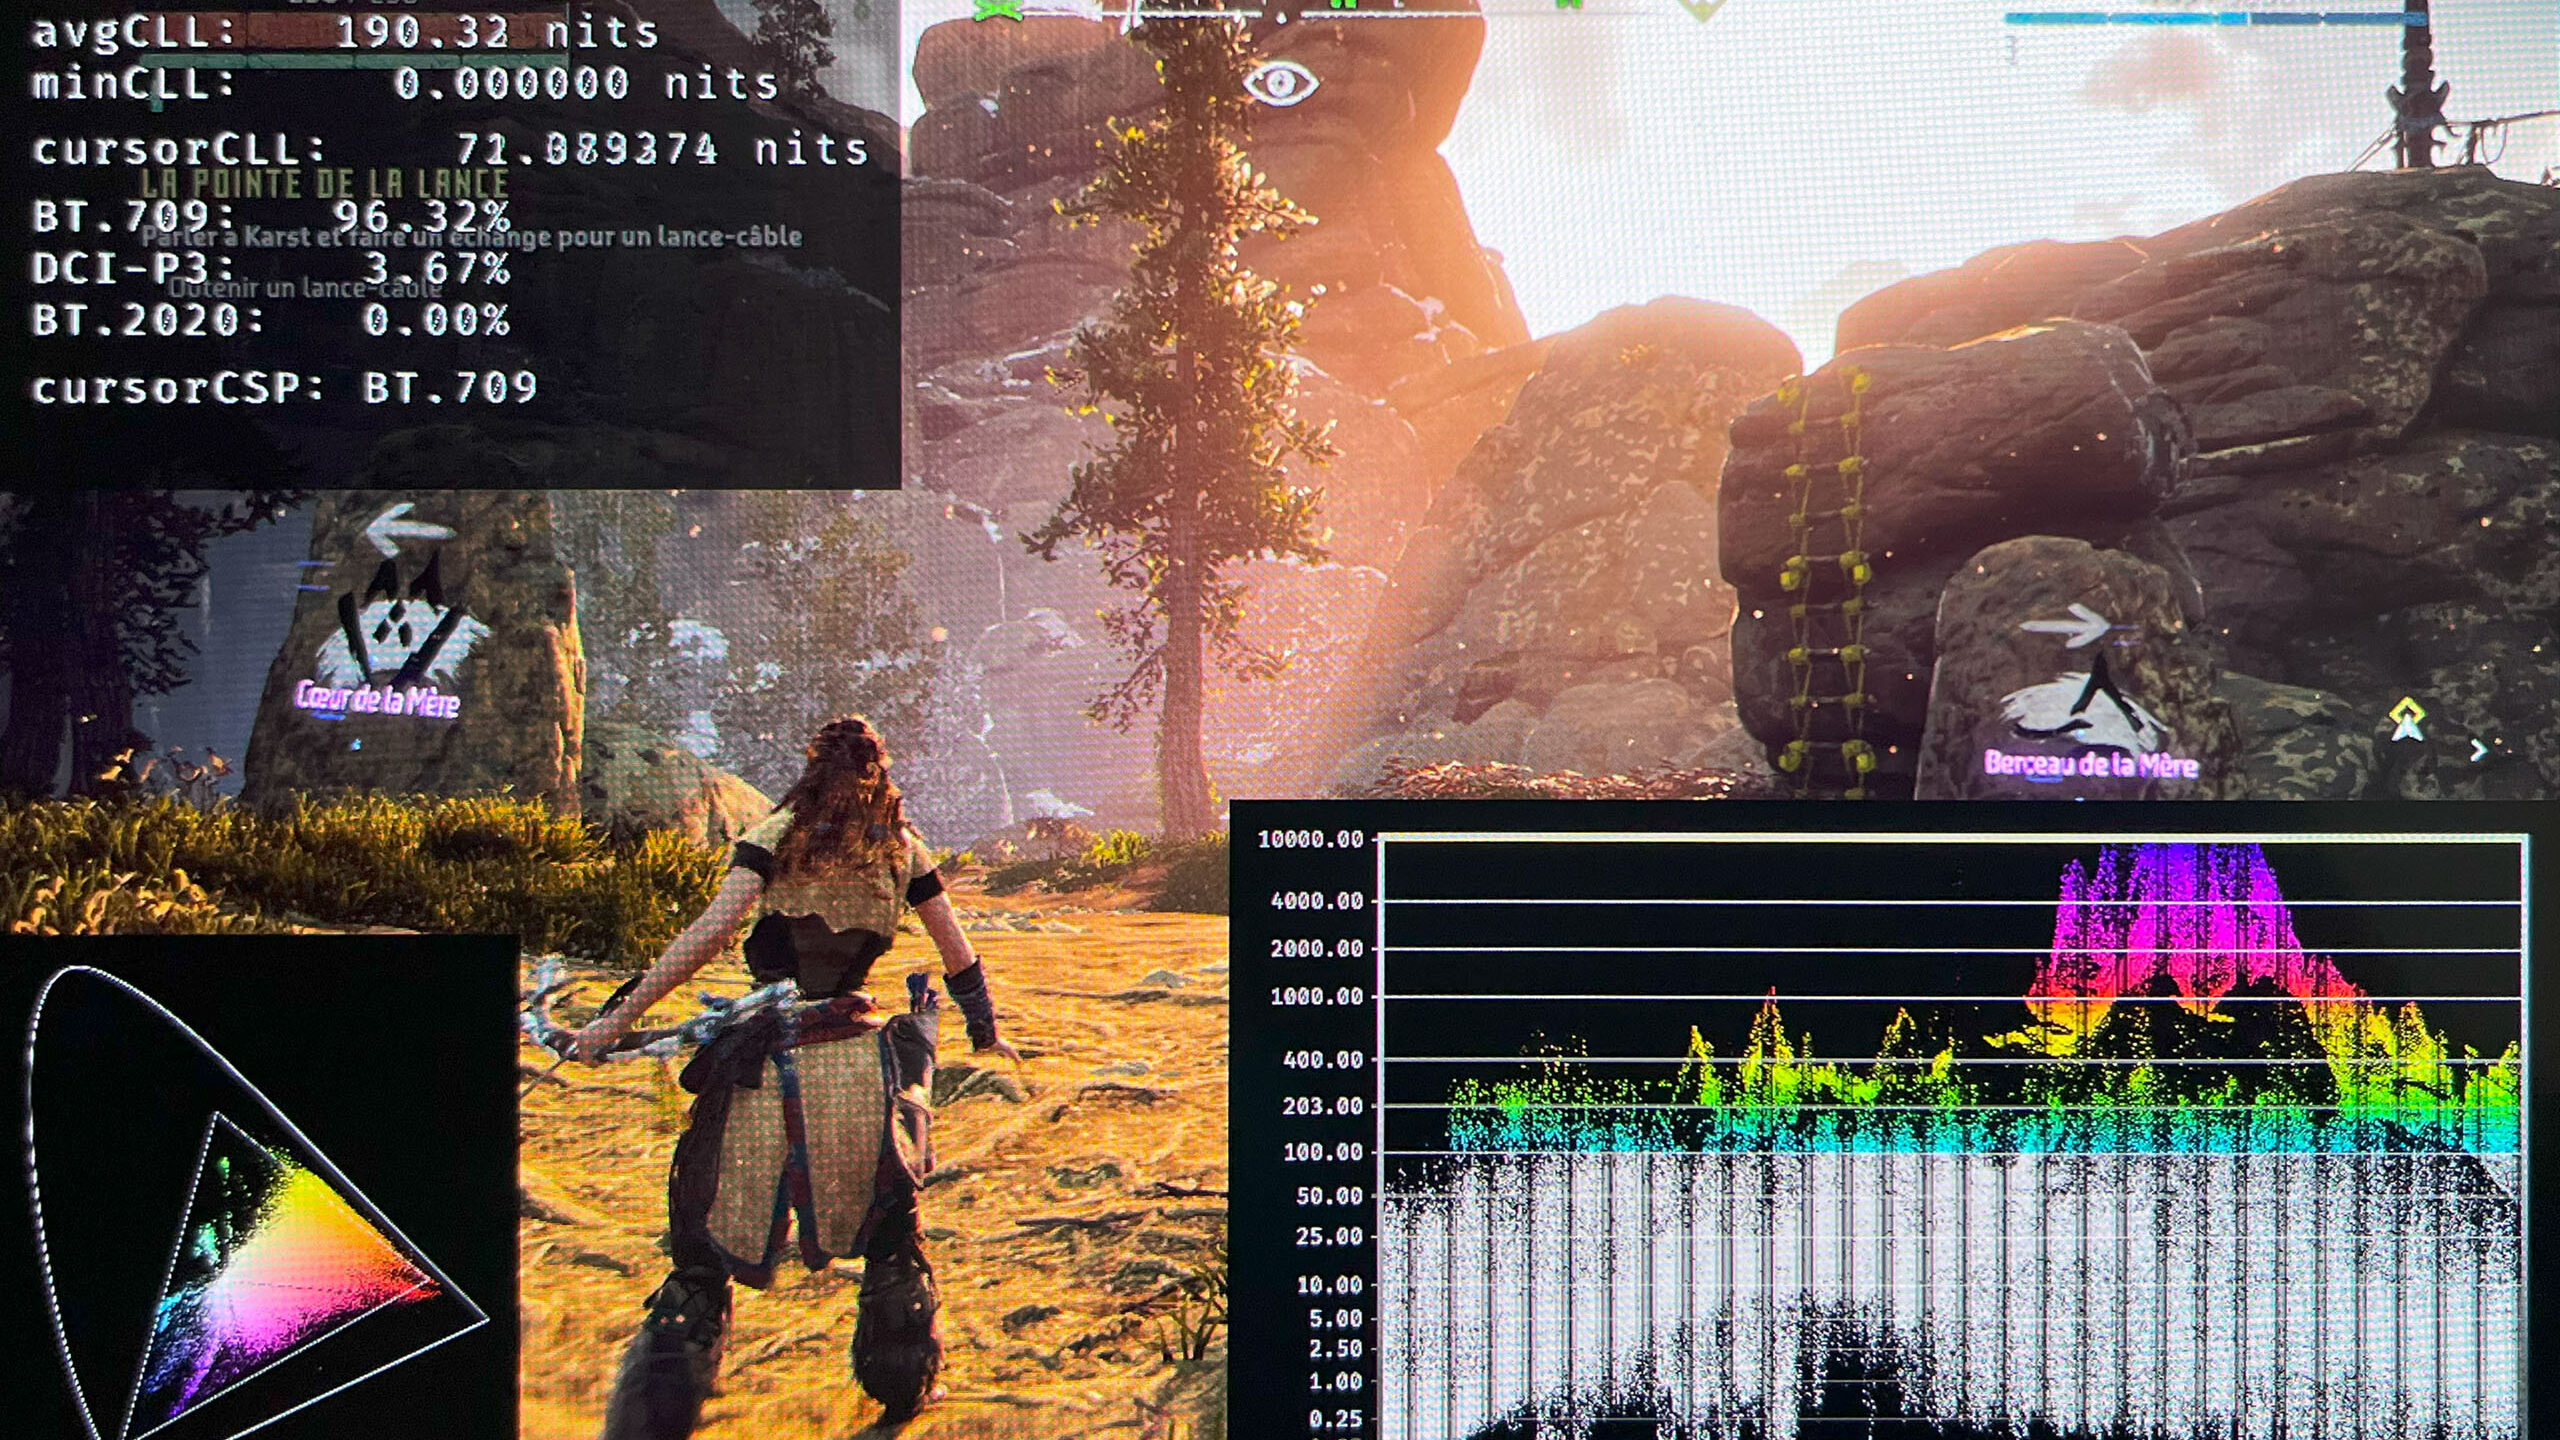Click the 2000.00 label on waveform axis
Screen dimensions: 2560x1440
pos(1317,948)
